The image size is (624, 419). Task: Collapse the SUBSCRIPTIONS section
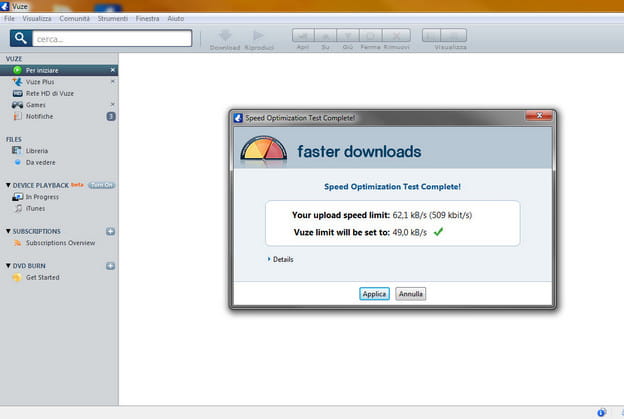pos(8,231)
